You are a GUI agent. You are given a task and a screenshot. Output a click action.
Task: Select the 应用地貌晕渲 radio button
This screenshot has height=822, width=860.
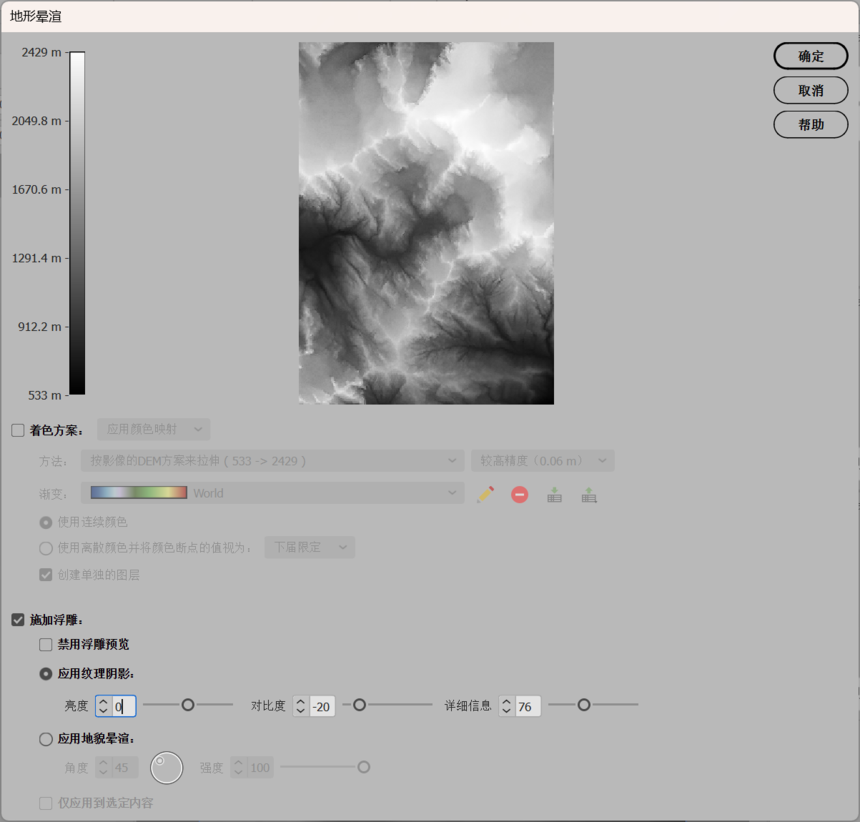pos(46,739)
